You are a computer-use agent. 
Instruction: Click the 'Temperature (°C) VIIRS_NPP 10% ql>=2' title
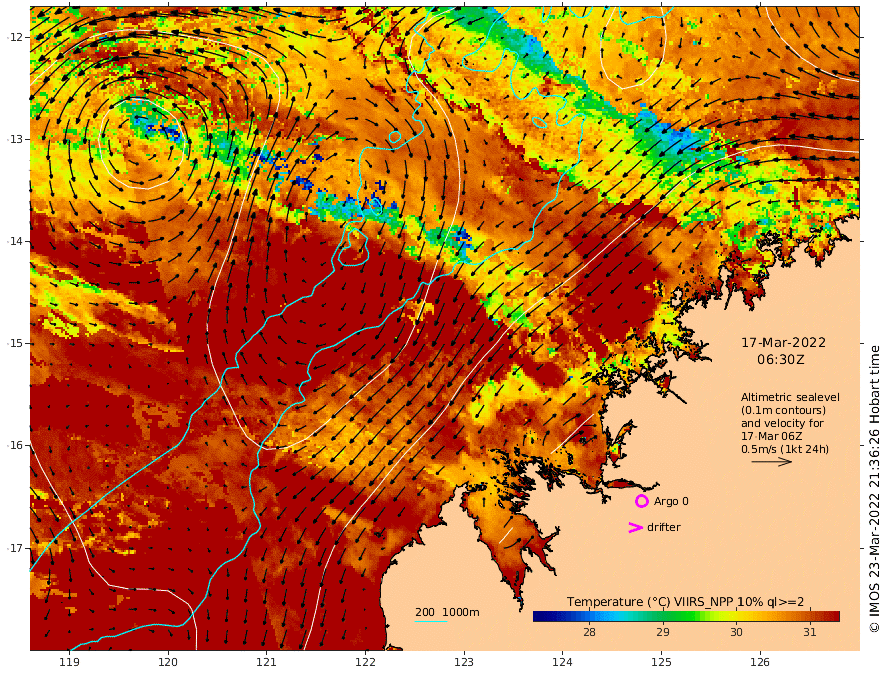[685, 602]
